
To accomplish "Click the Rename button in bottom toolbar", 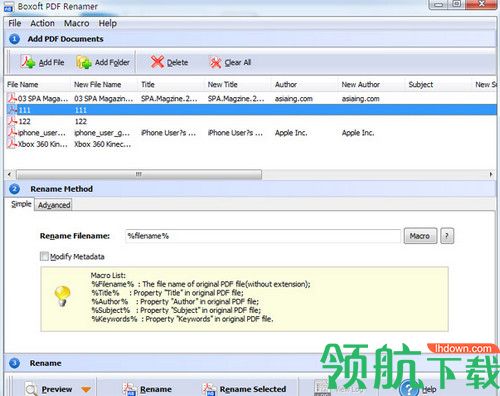I will 147,389.
